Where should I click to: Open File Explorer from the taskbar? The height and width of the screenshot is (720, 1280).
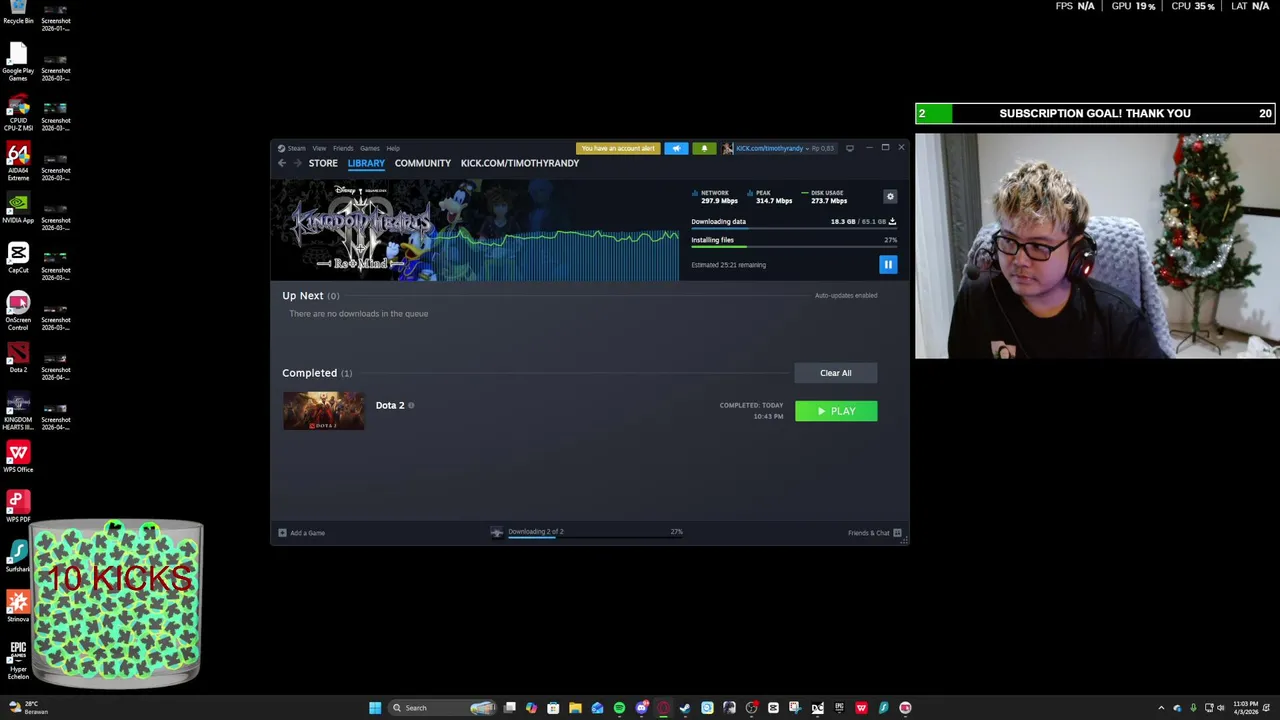[575, 708]
